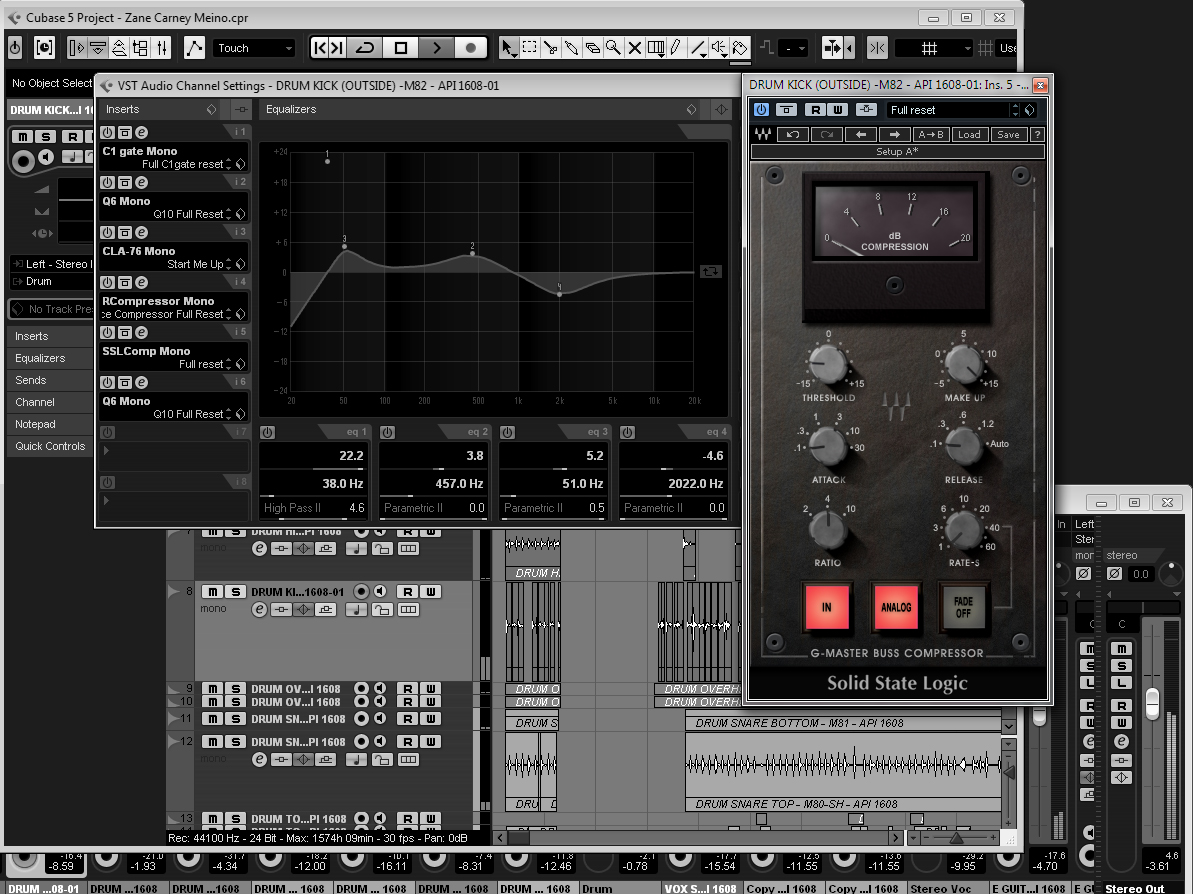Click EQ curve point 2 on the graph

pyautogui.click(x=472, y=253)
